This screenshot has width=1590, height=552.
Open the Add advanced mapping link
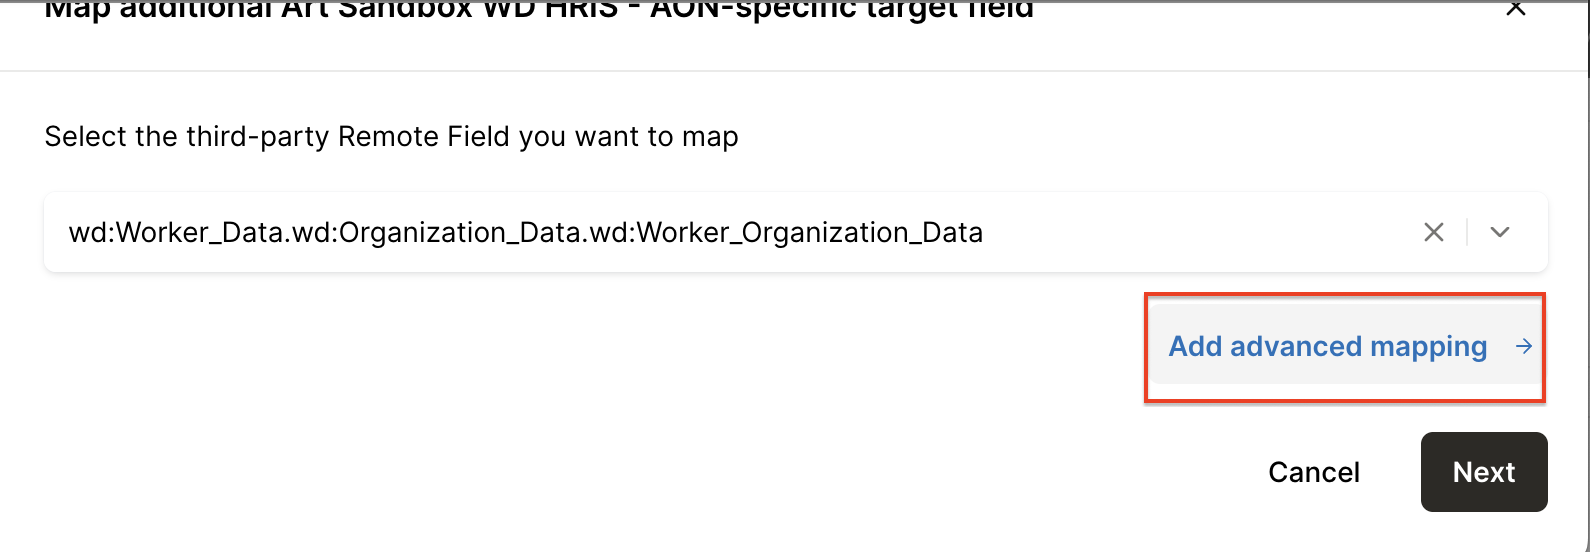pos(1327,347)
